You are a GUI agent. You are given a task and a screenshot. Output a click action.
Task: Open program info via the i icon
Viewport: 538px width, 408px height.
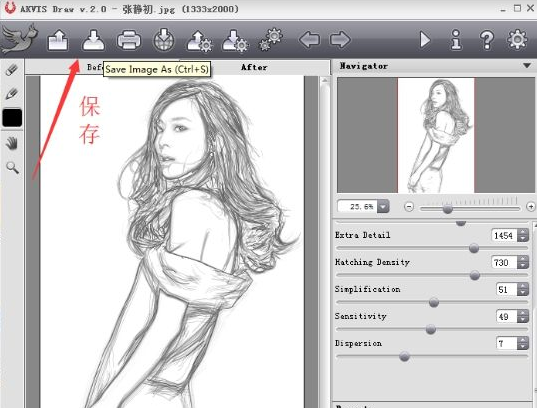point(456,40)
